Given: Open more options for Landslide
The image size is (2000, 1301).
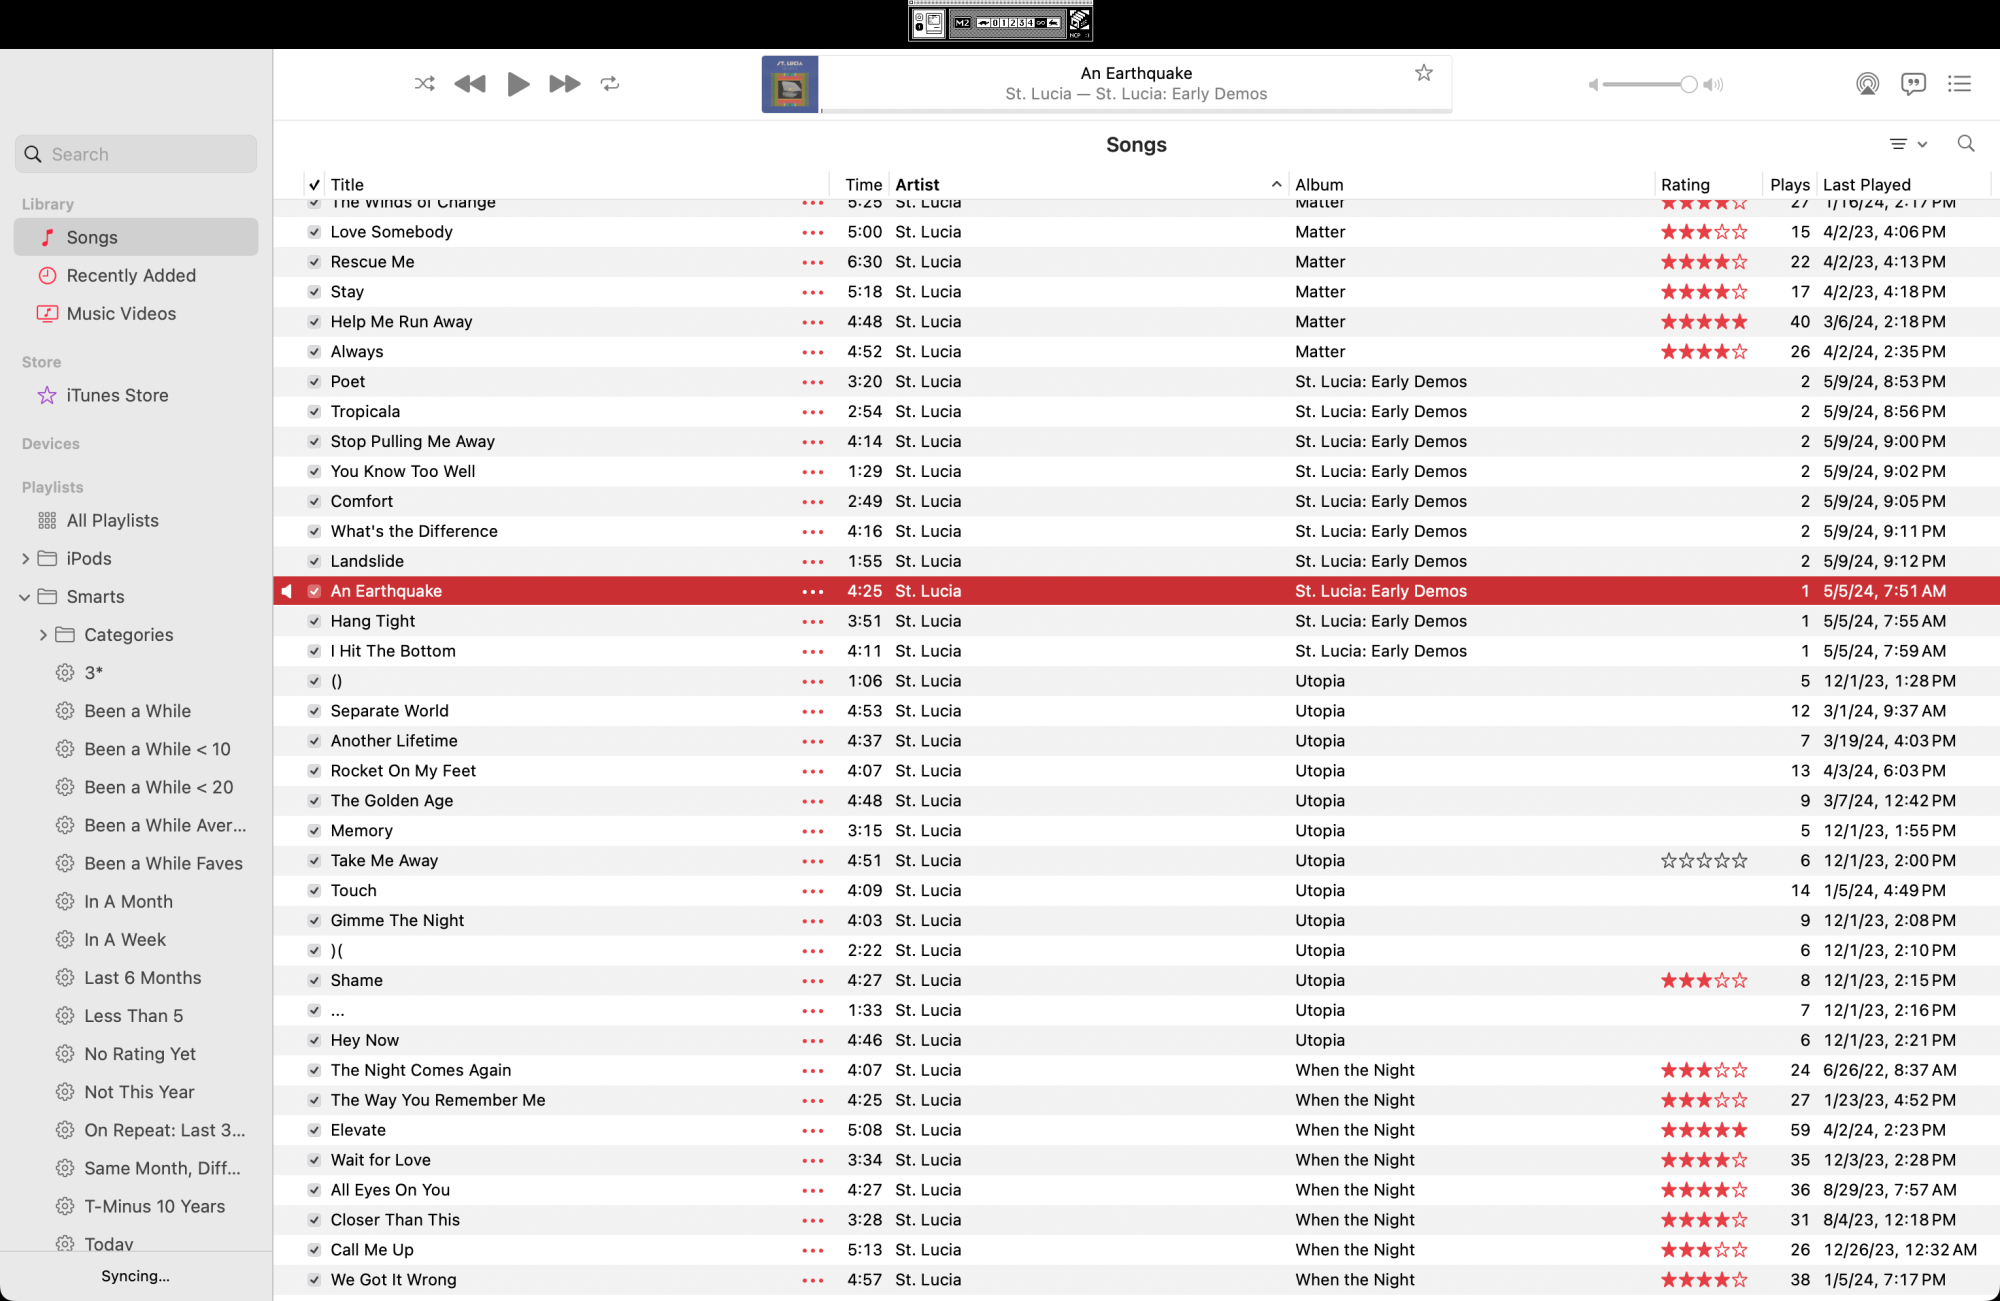Looking at the screenshot, I should pyautogui.click(x=813, y=562).
